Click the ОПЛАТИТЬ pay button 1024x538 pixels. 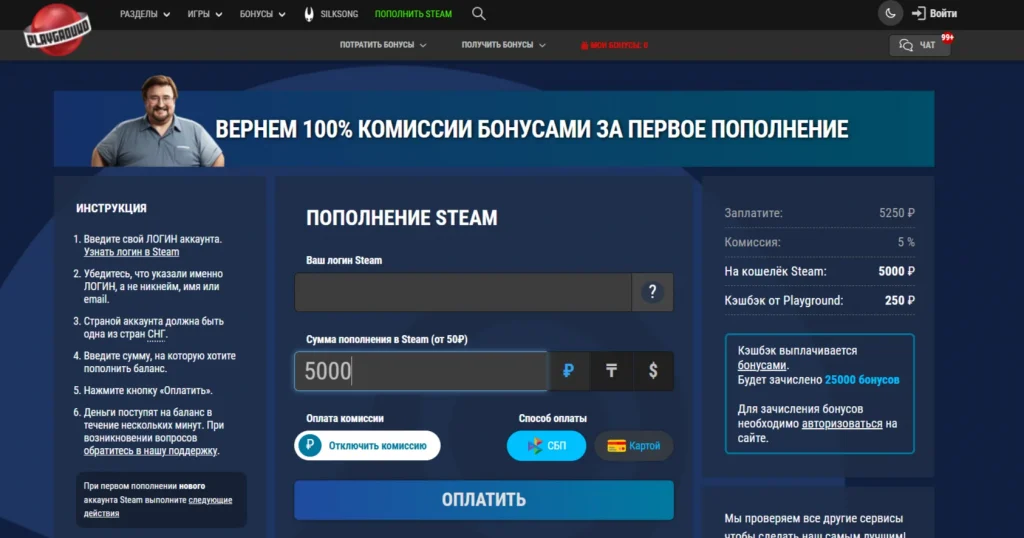484,500
